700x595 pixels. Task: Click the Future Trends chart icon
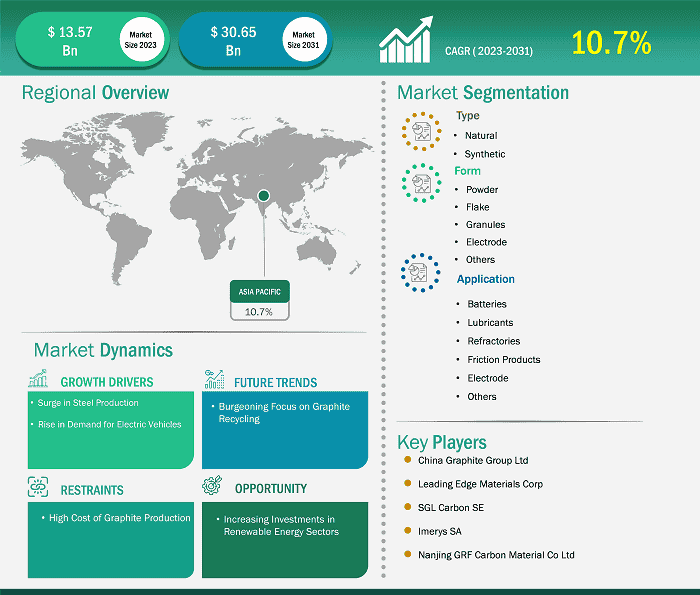click(214, 379)
